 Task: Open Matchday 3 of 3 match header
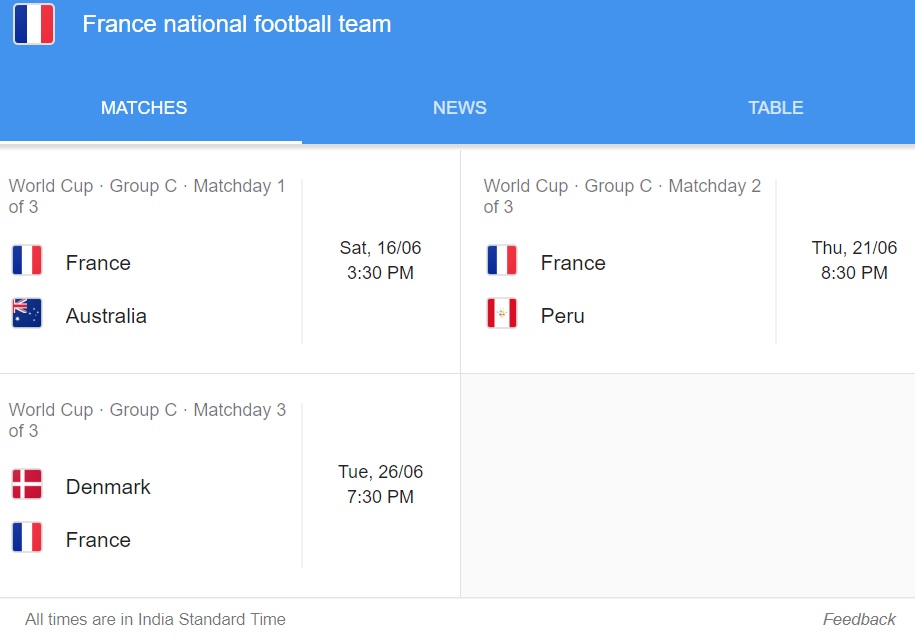point(147,420)
